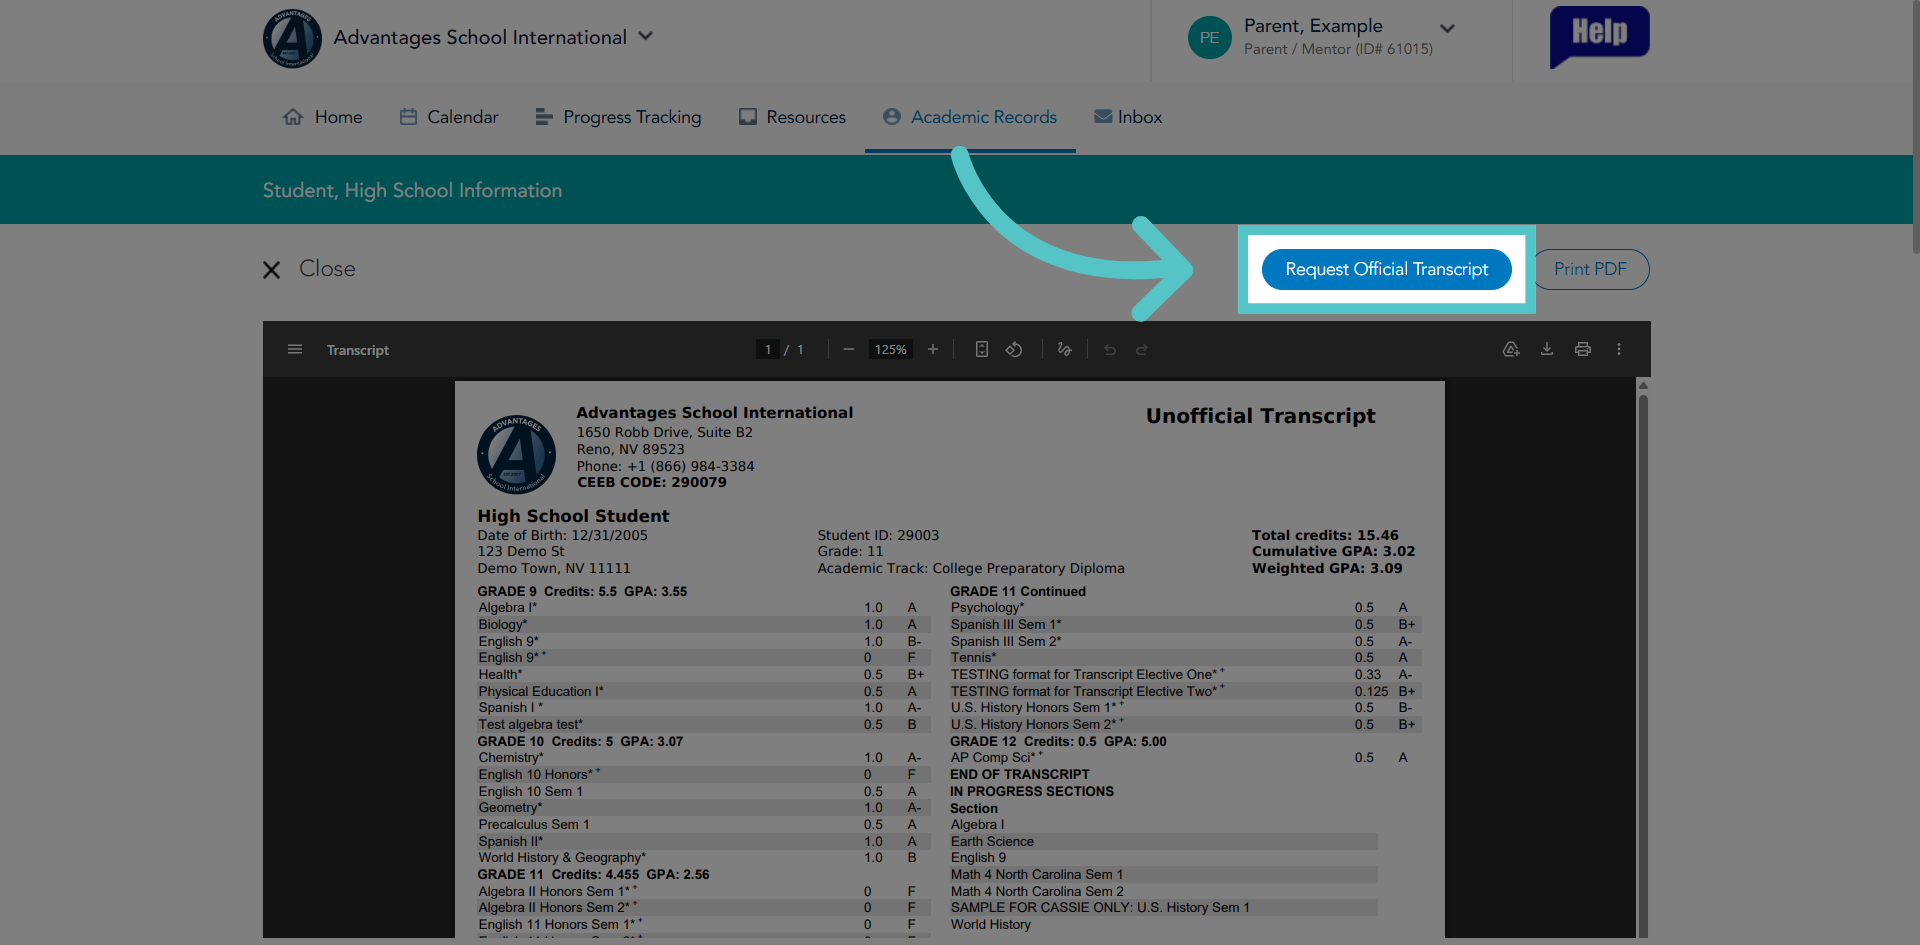Print the transcript from the viewer toolbar
This screenshot has width=1920, height=945.
[x=1583, y=349]
